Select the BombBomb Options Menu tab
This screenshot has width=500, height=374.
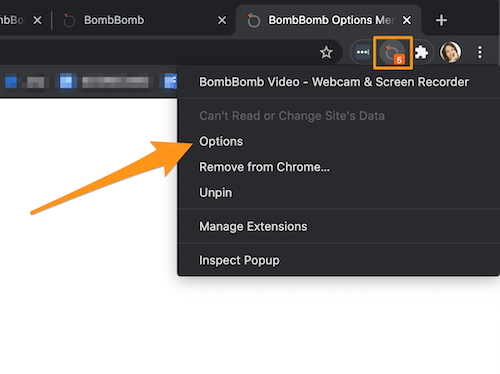(328, 20)
